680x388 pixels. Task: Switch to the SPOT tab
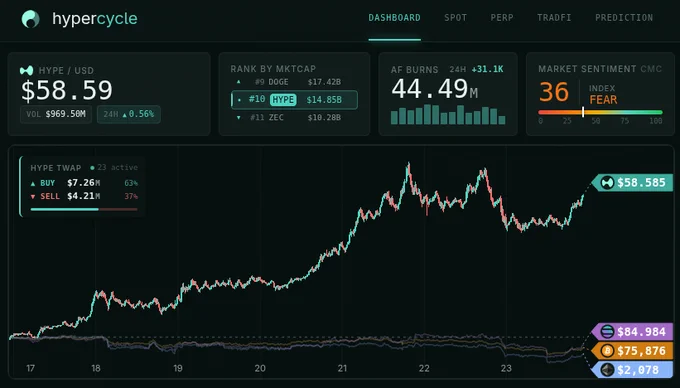(x=455, y=18)
